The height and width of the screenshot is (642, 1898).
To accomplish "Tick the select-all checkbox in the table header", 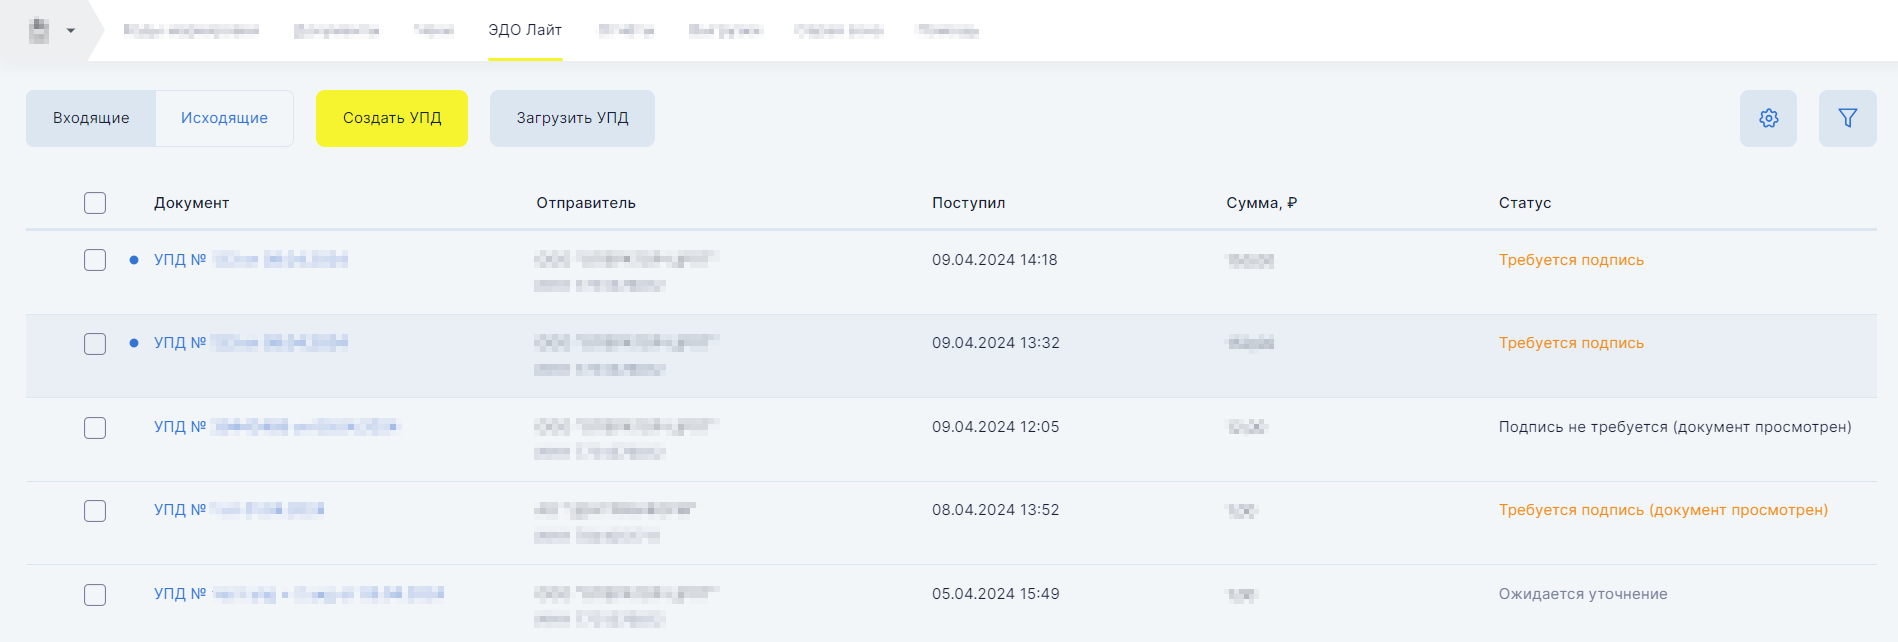I will (95, 203).
